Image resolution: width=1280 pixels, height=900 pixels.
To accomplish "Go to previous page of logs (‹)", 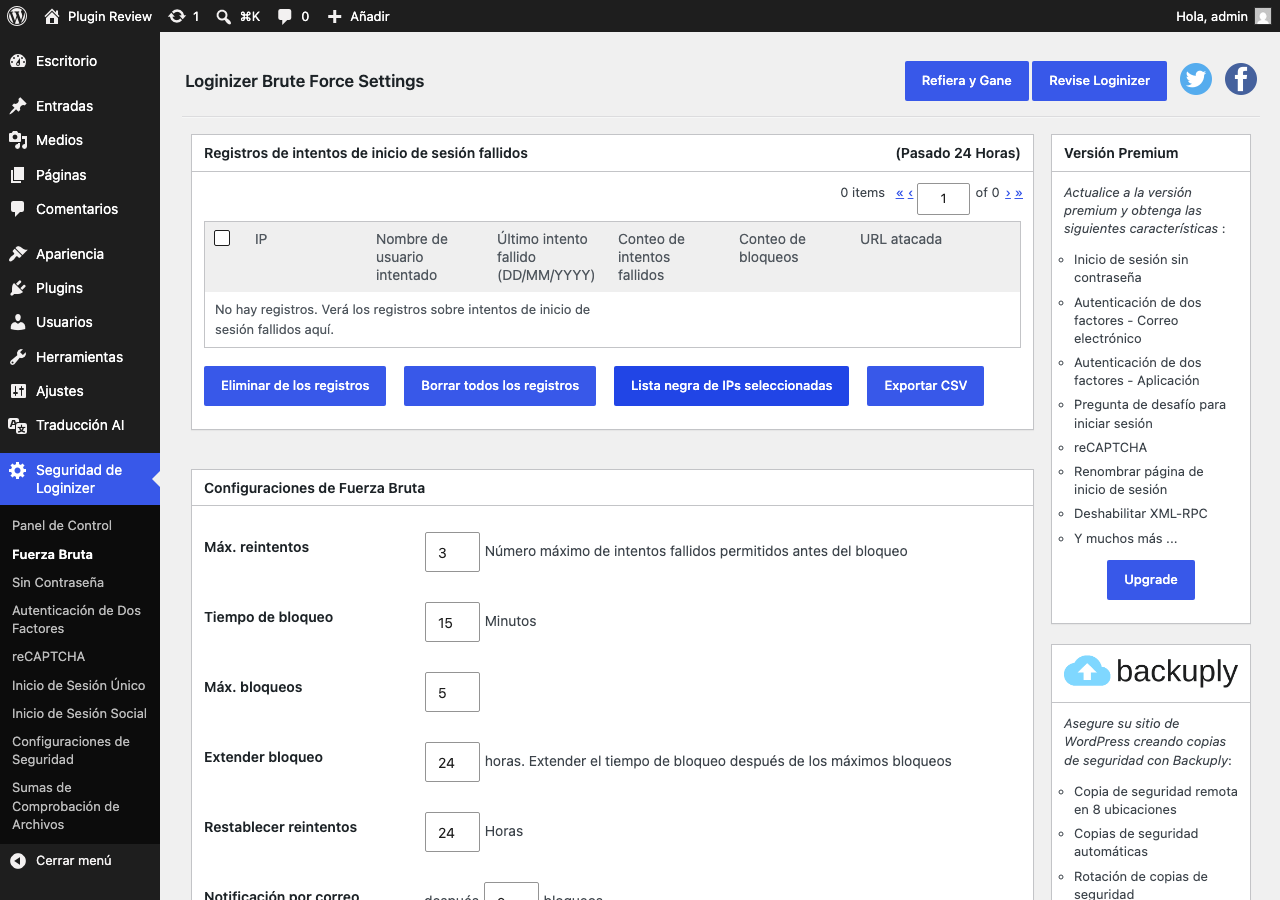I will 910,192.
